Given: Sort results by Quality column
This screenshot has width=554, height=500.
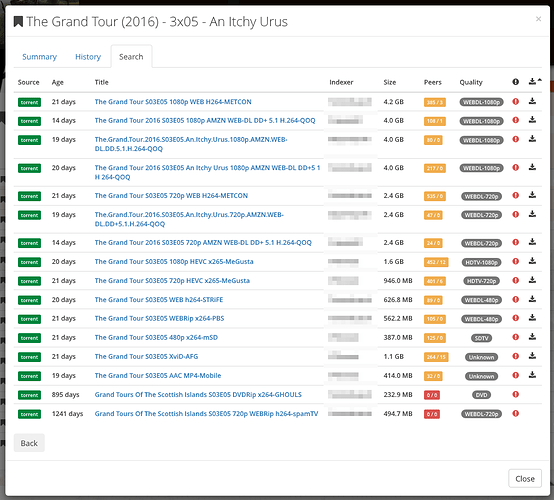Looking at the screenshot, I should coord(471,82).
